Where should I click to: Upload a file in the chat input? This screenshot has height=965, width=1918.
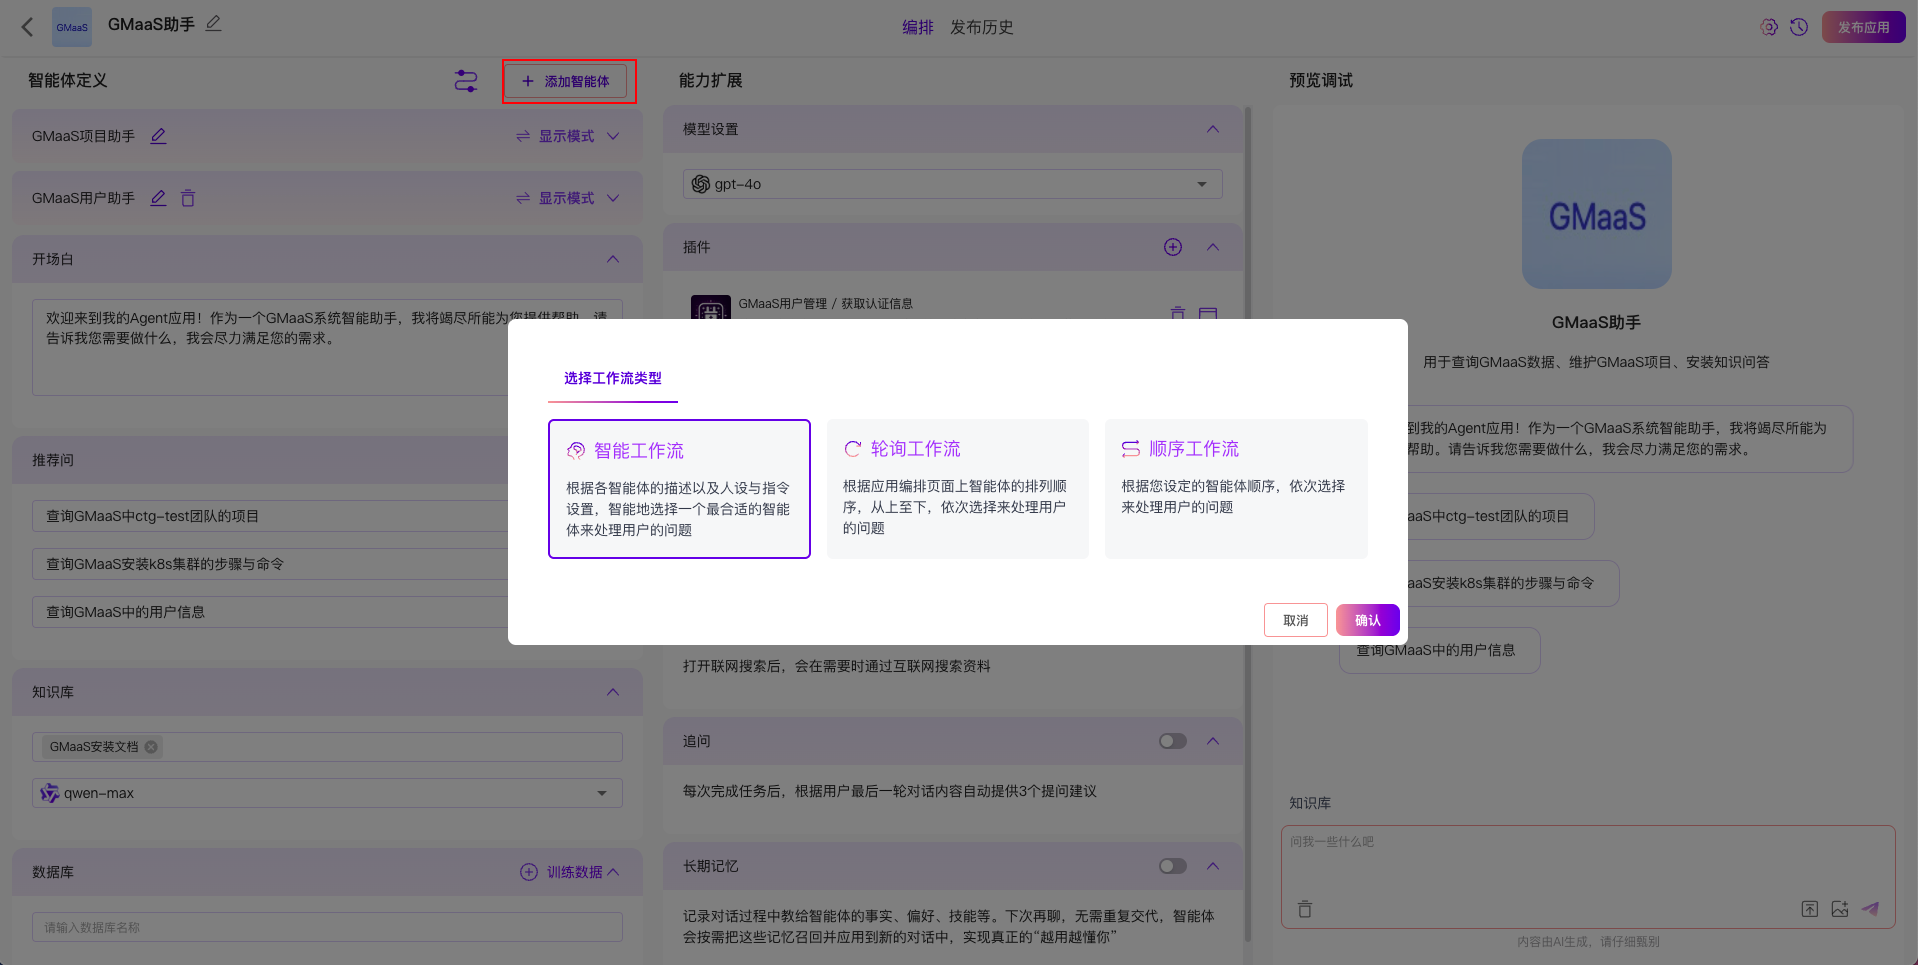tap(1810, 909)
